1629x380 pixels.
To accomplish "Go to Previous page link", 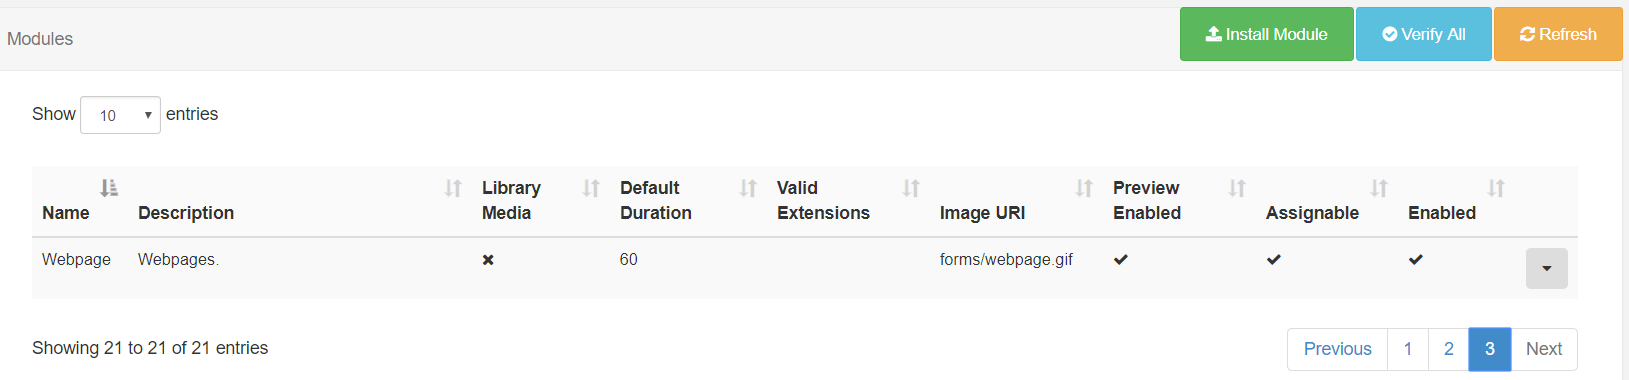I will [1338, 349].
